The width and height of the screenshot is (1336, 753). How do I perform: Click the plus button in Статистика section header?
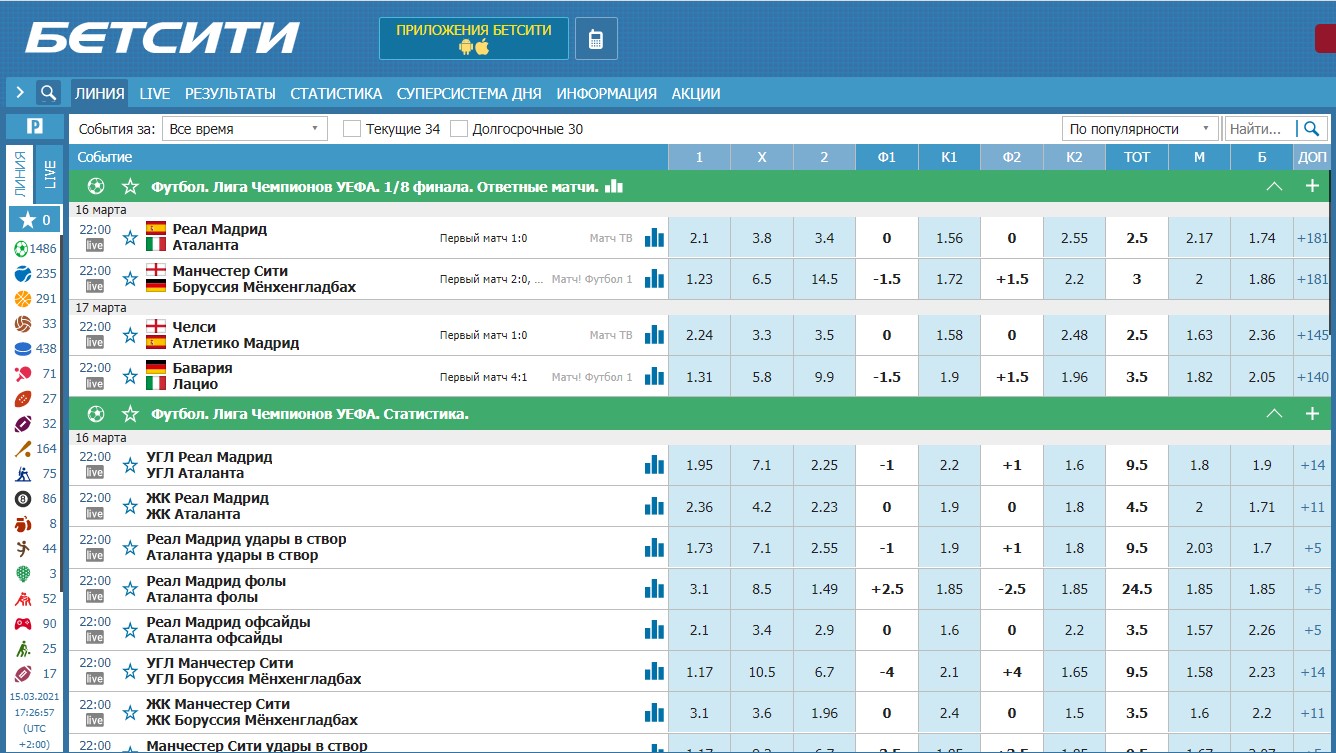pyautogui.click(x=1312, y=413)
